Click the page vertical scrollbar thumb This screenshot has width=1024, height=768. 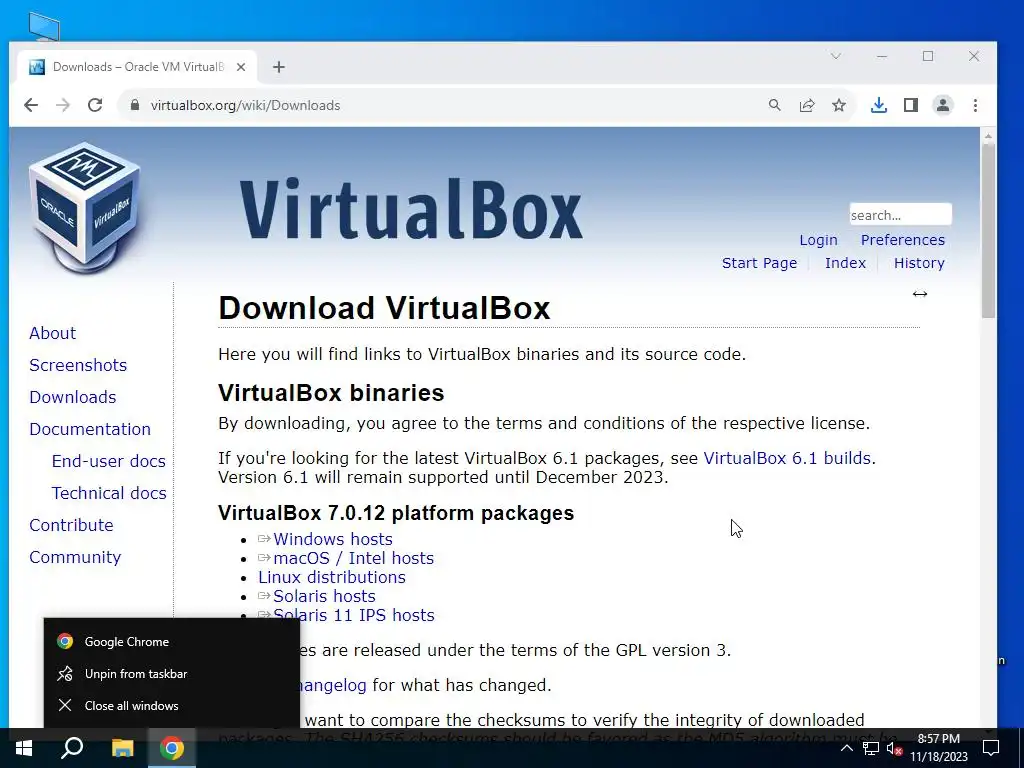[988, 230]
